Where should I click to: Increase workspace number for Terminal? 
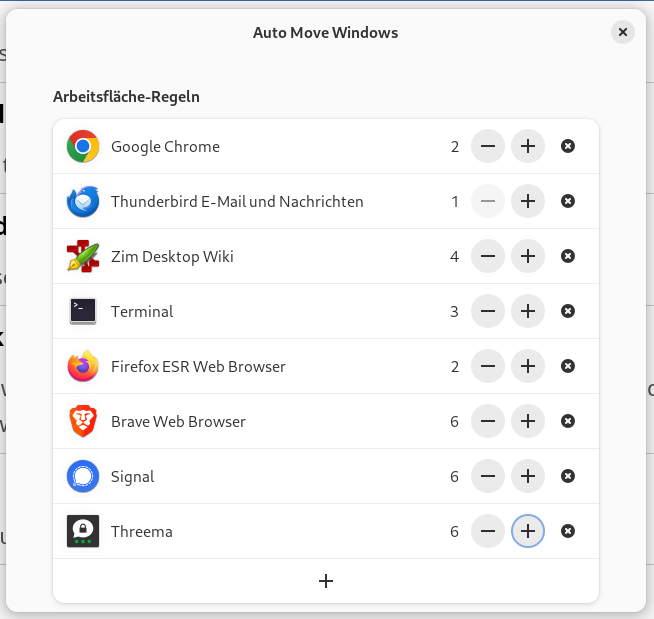click(528, 312)
